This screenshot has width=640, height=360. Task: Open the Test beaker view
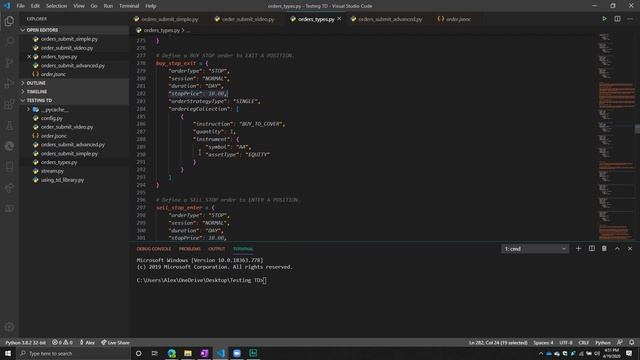(9, 125)
